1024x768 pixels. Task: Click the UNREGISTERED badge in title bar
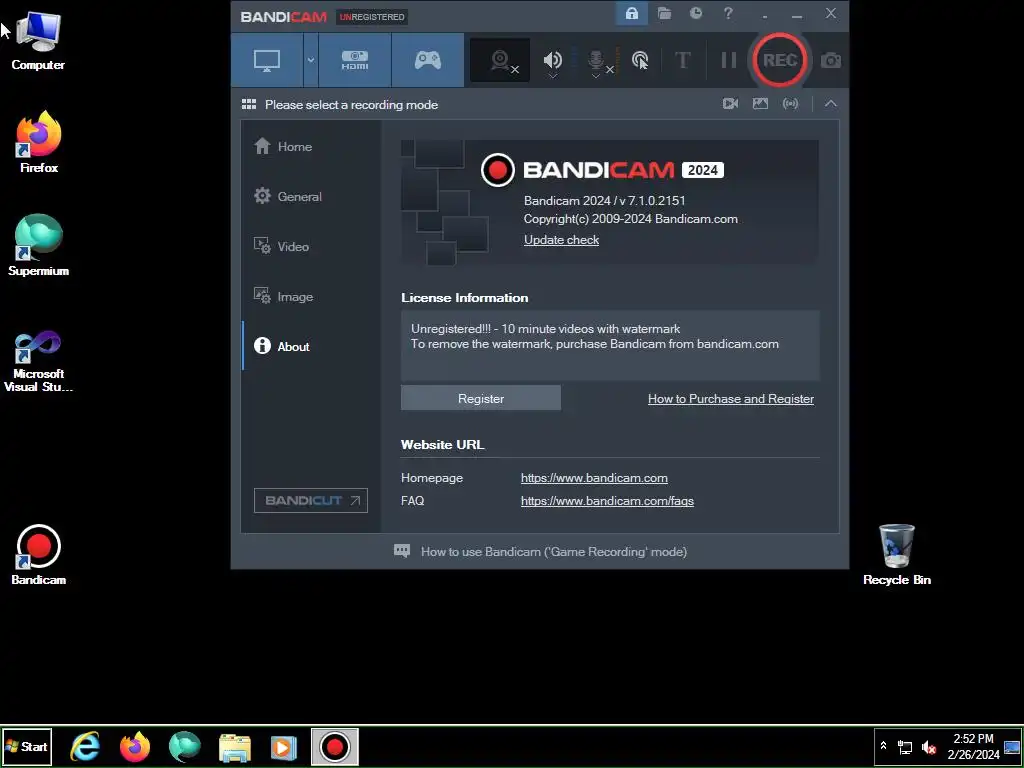click(372, 17)
